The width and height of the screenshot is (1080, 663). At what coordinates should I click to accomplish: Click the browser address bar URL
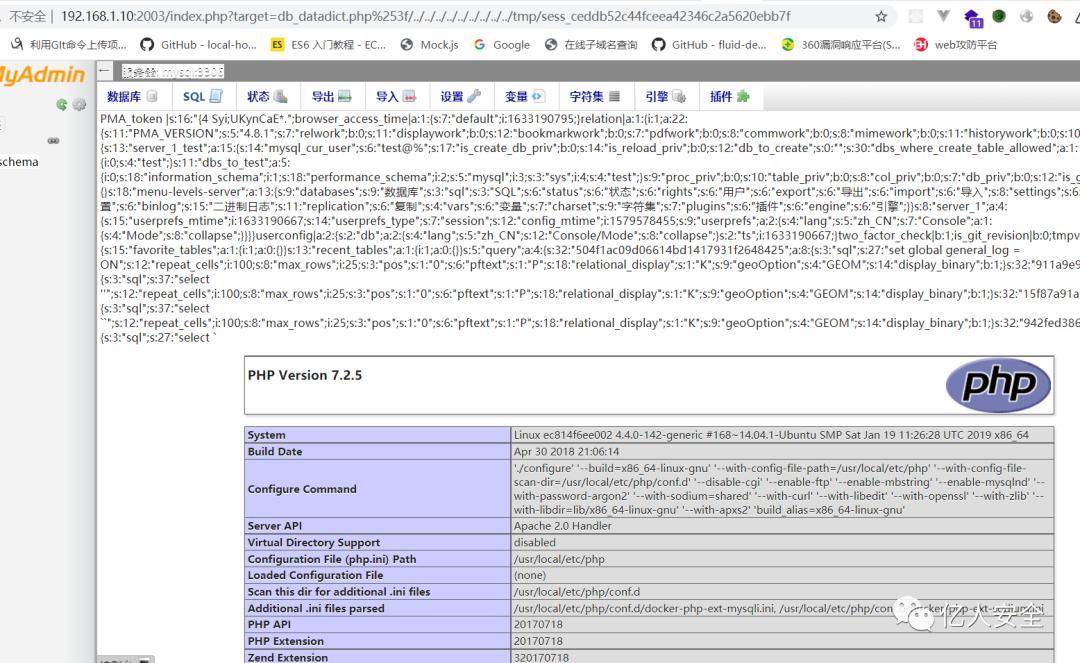pos(426,17)
